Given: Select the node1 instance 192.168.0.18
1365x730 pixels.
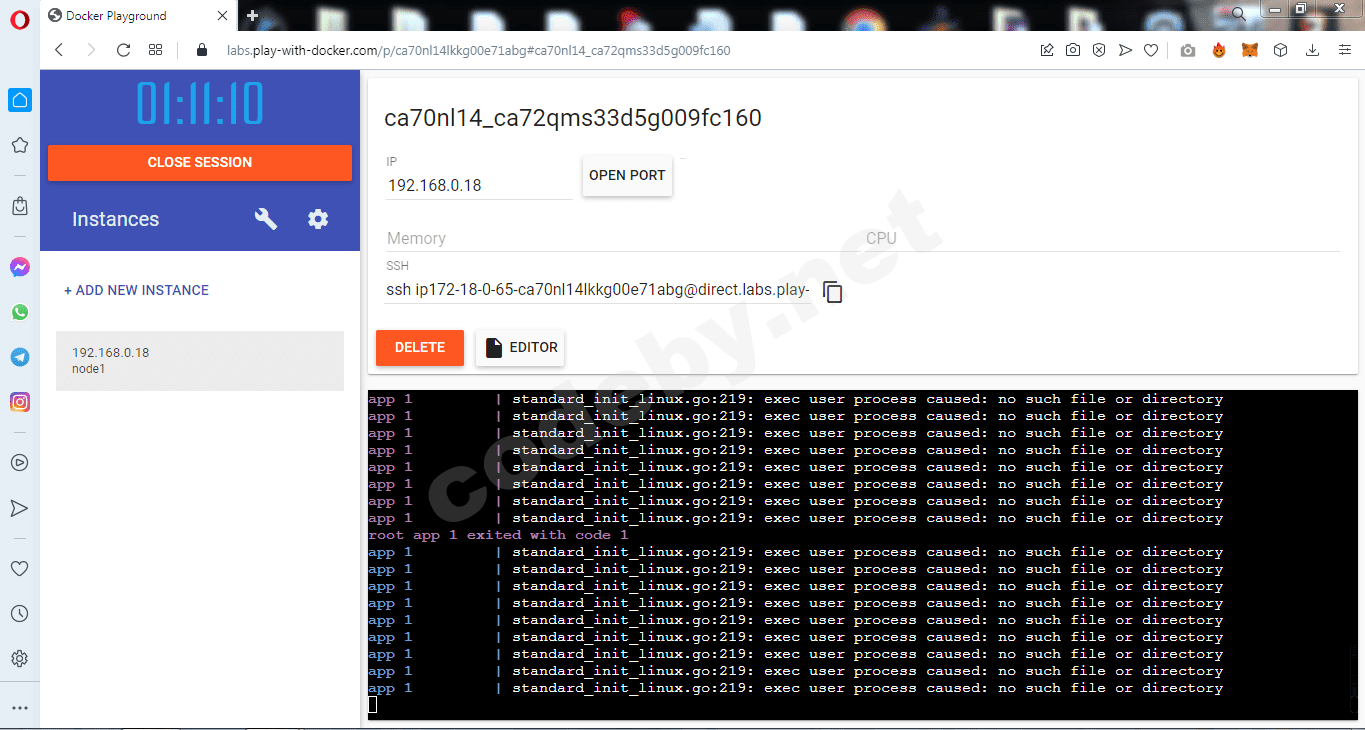Looking at the screenshot, I should point(200,361).
